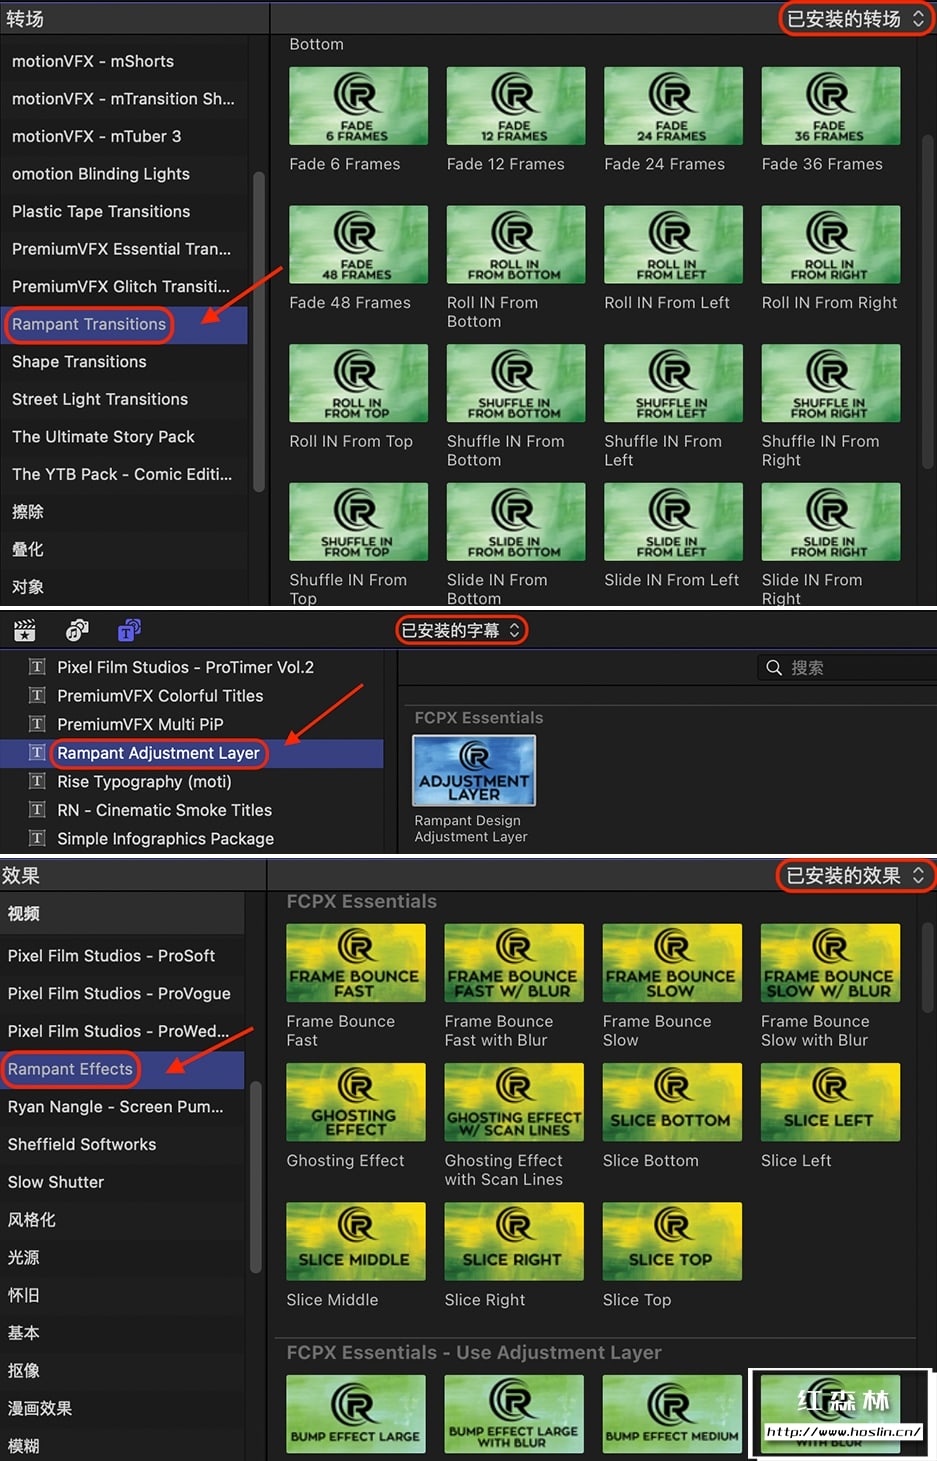
Task: Select Rampant Effects category
Action: click(122, 1069)
